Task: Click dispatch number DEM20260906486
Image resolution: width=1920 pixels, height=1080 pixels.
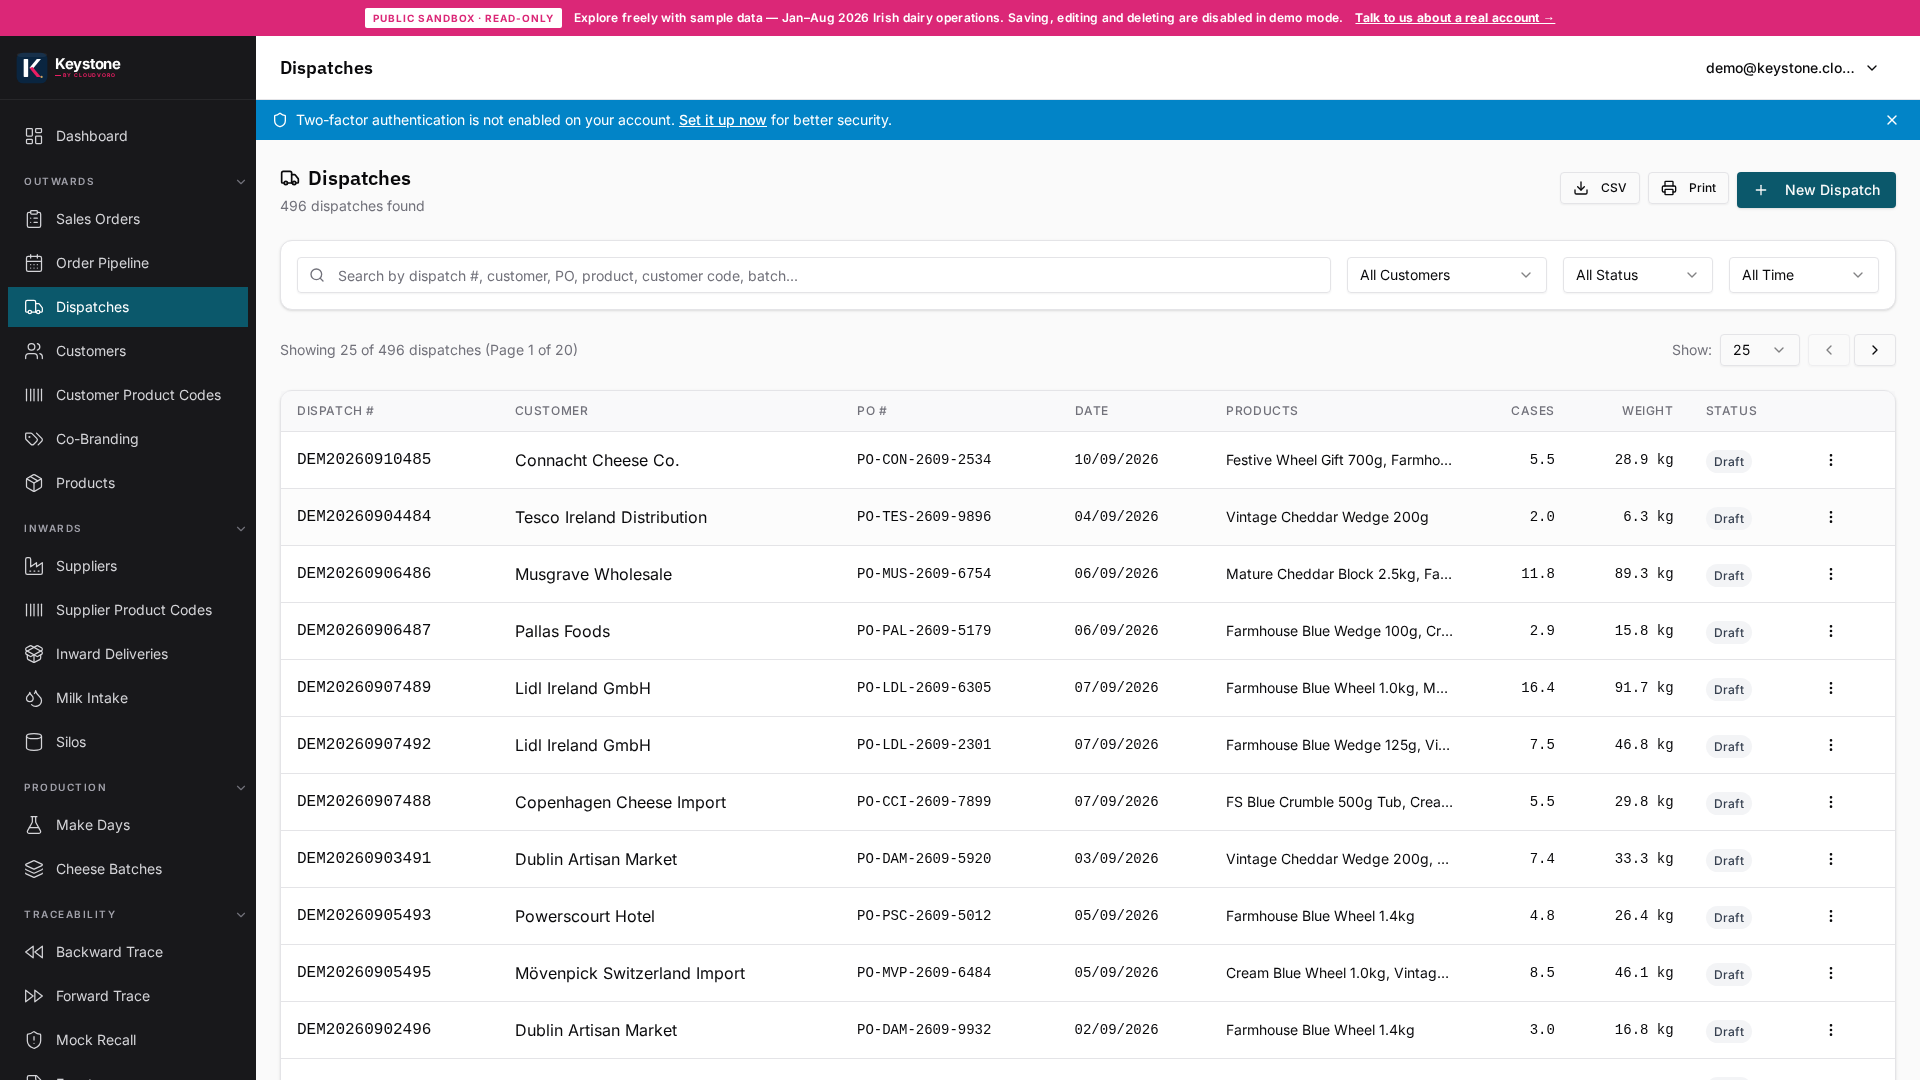Action: tap(364, 573)
